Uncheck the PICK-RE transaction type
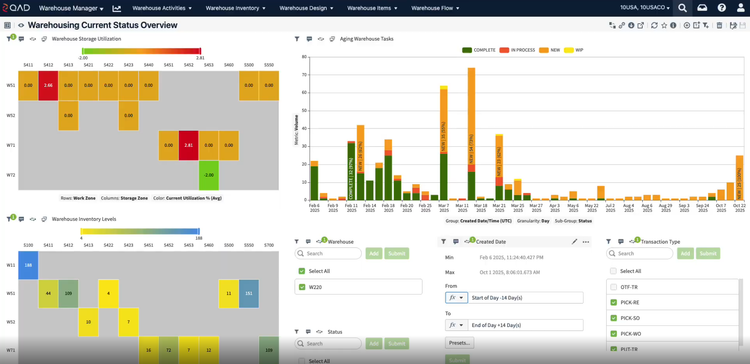This screenshot has width=750, height=364. tap(613, 303)
